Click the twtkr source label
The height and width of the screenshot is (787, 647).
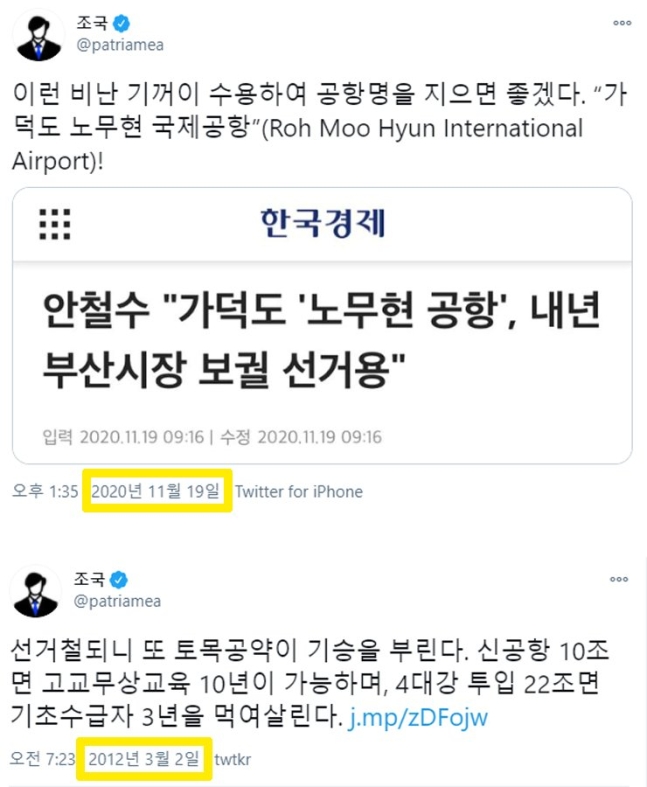pos(232,759)
